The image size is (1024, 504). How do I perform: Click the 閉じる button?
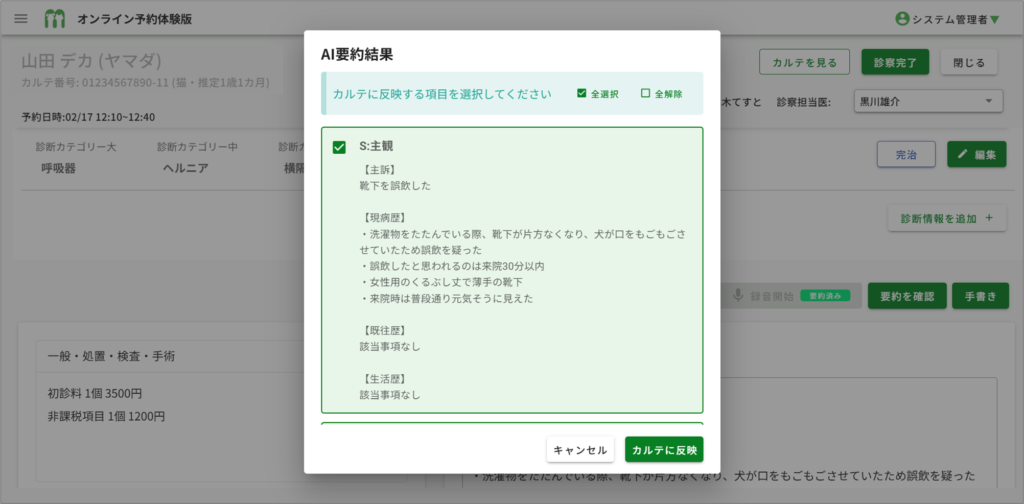coord(968,62)
